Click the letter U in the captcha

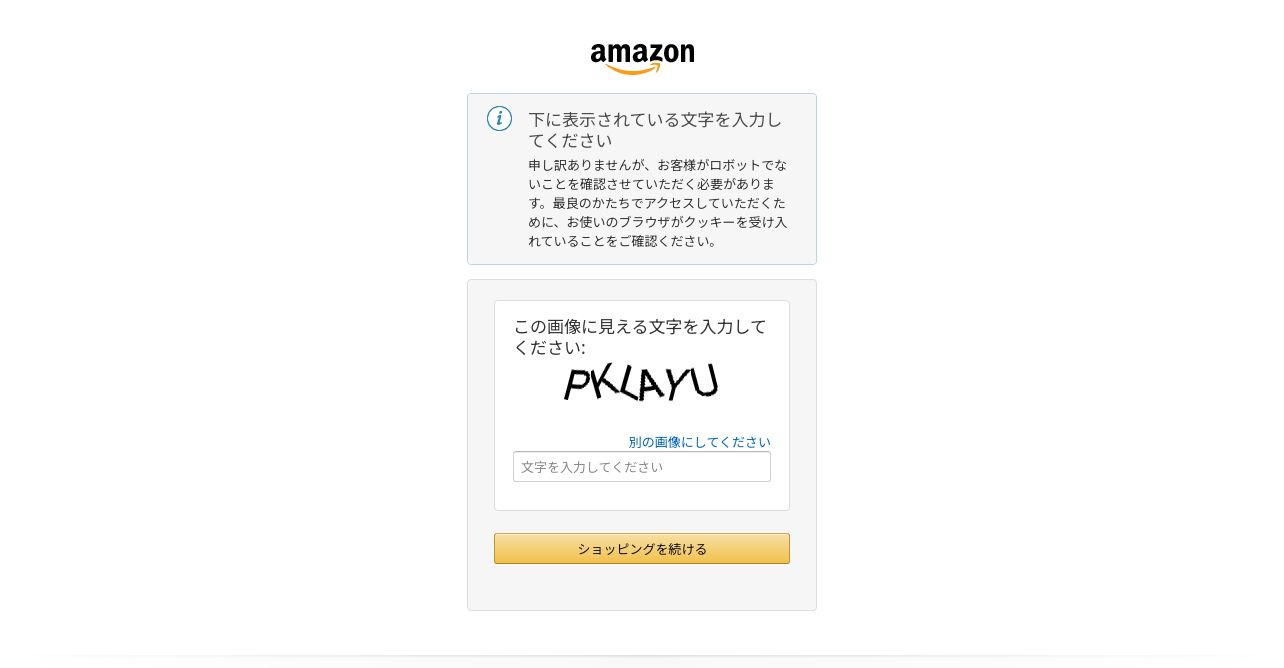704,380
